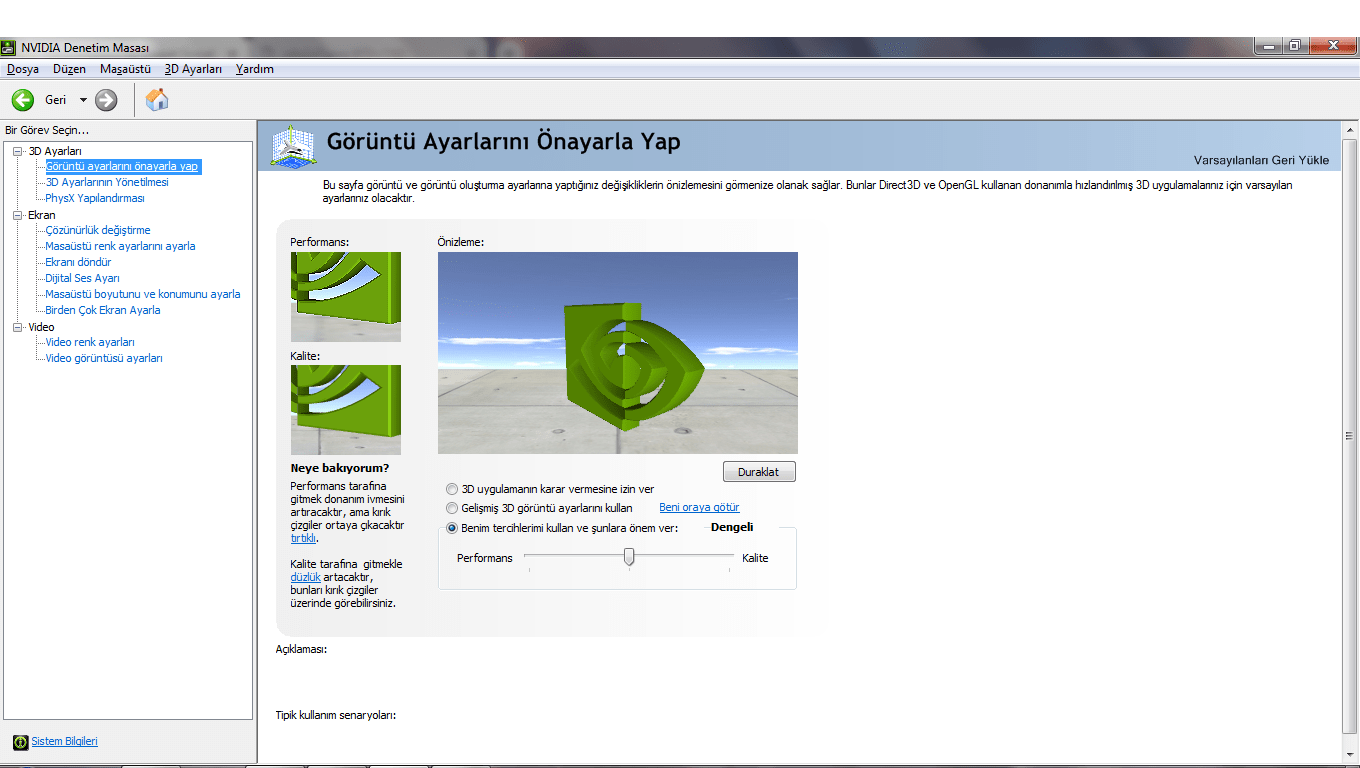The width and height of the screenshot is (1360, 768).
Task: Open the Düzen menu
Action: [x=69, y=69]
